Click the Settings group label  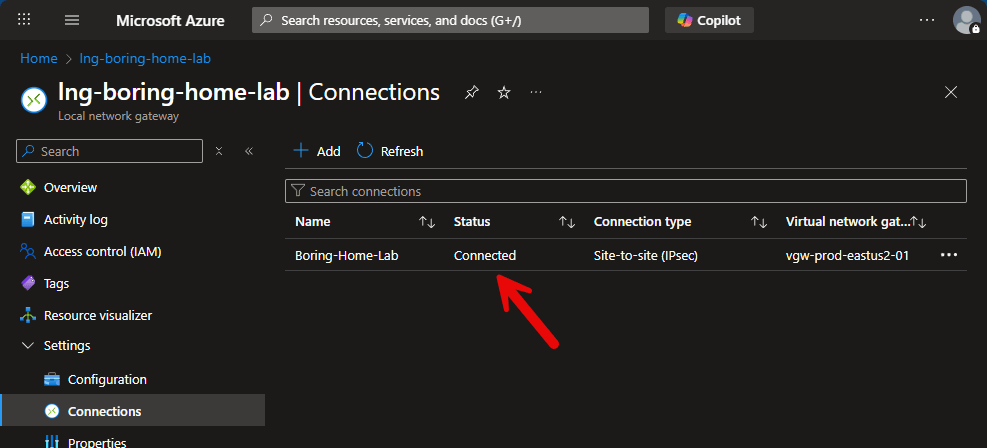tap(67, 345)
